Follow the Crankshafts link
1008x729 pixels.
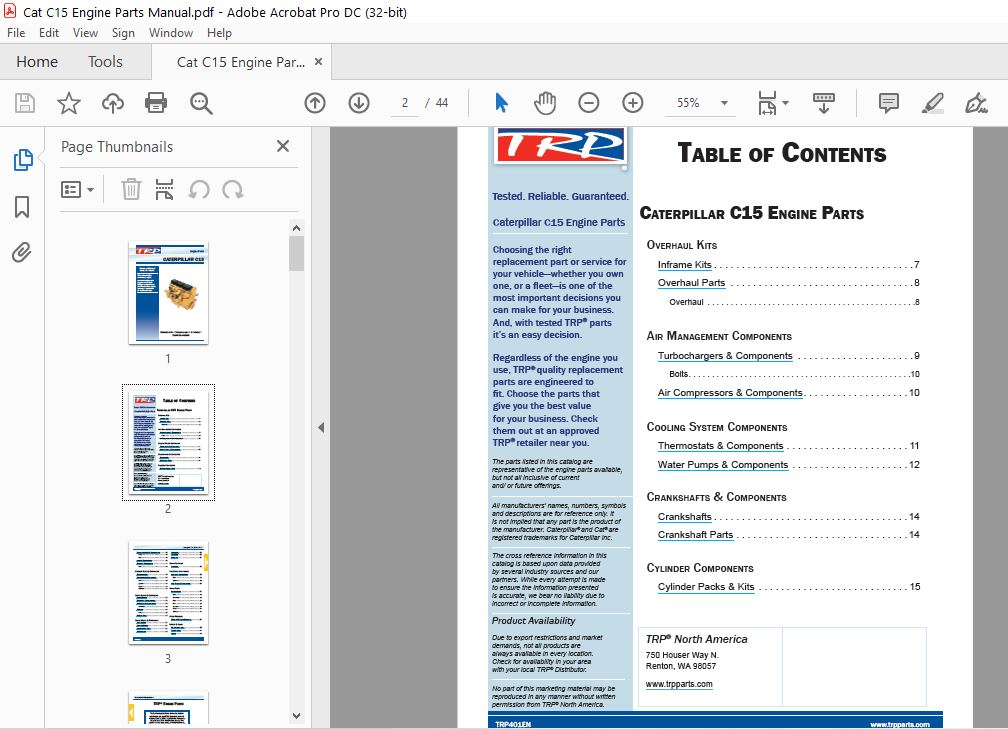tap(685, 517)
